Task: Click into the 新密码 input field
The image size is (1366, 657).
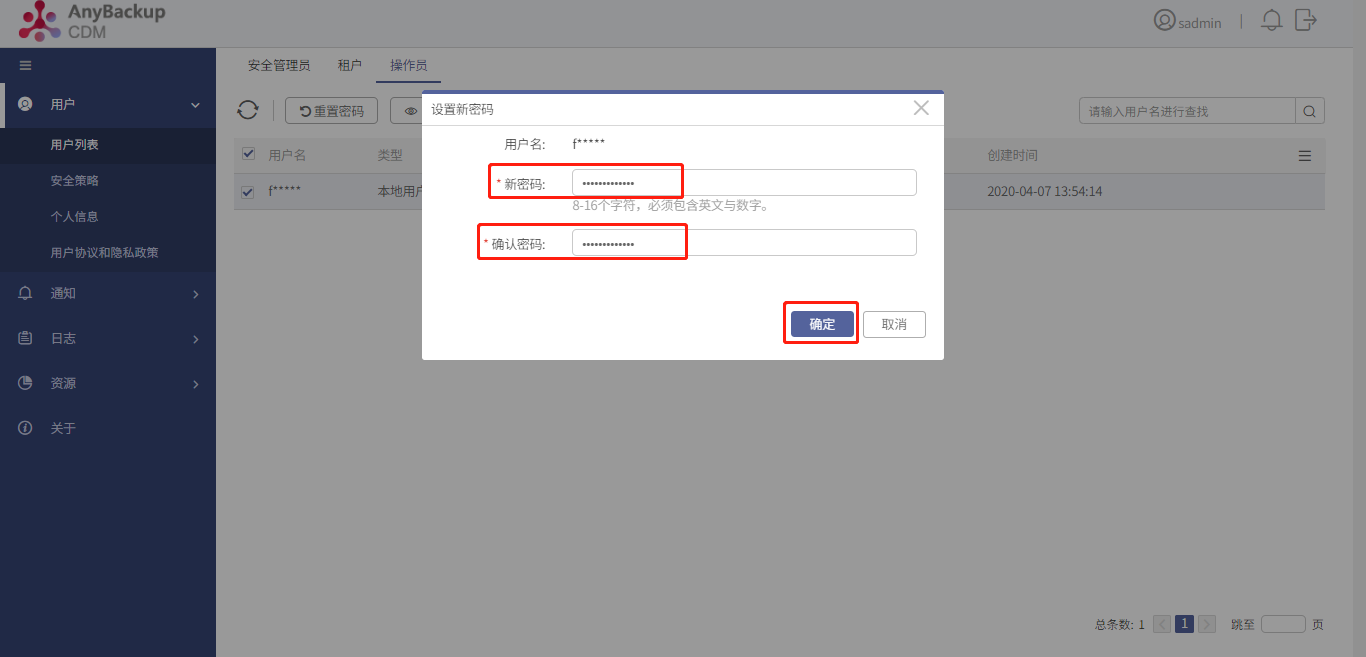Action: tap(744, 183)
